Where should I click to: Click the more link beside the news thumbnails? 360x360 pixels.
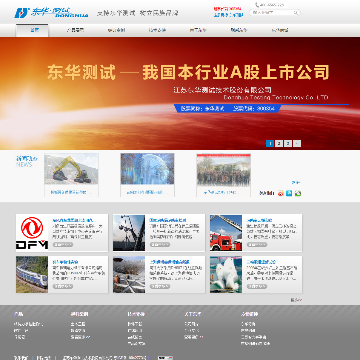[296, 182]
